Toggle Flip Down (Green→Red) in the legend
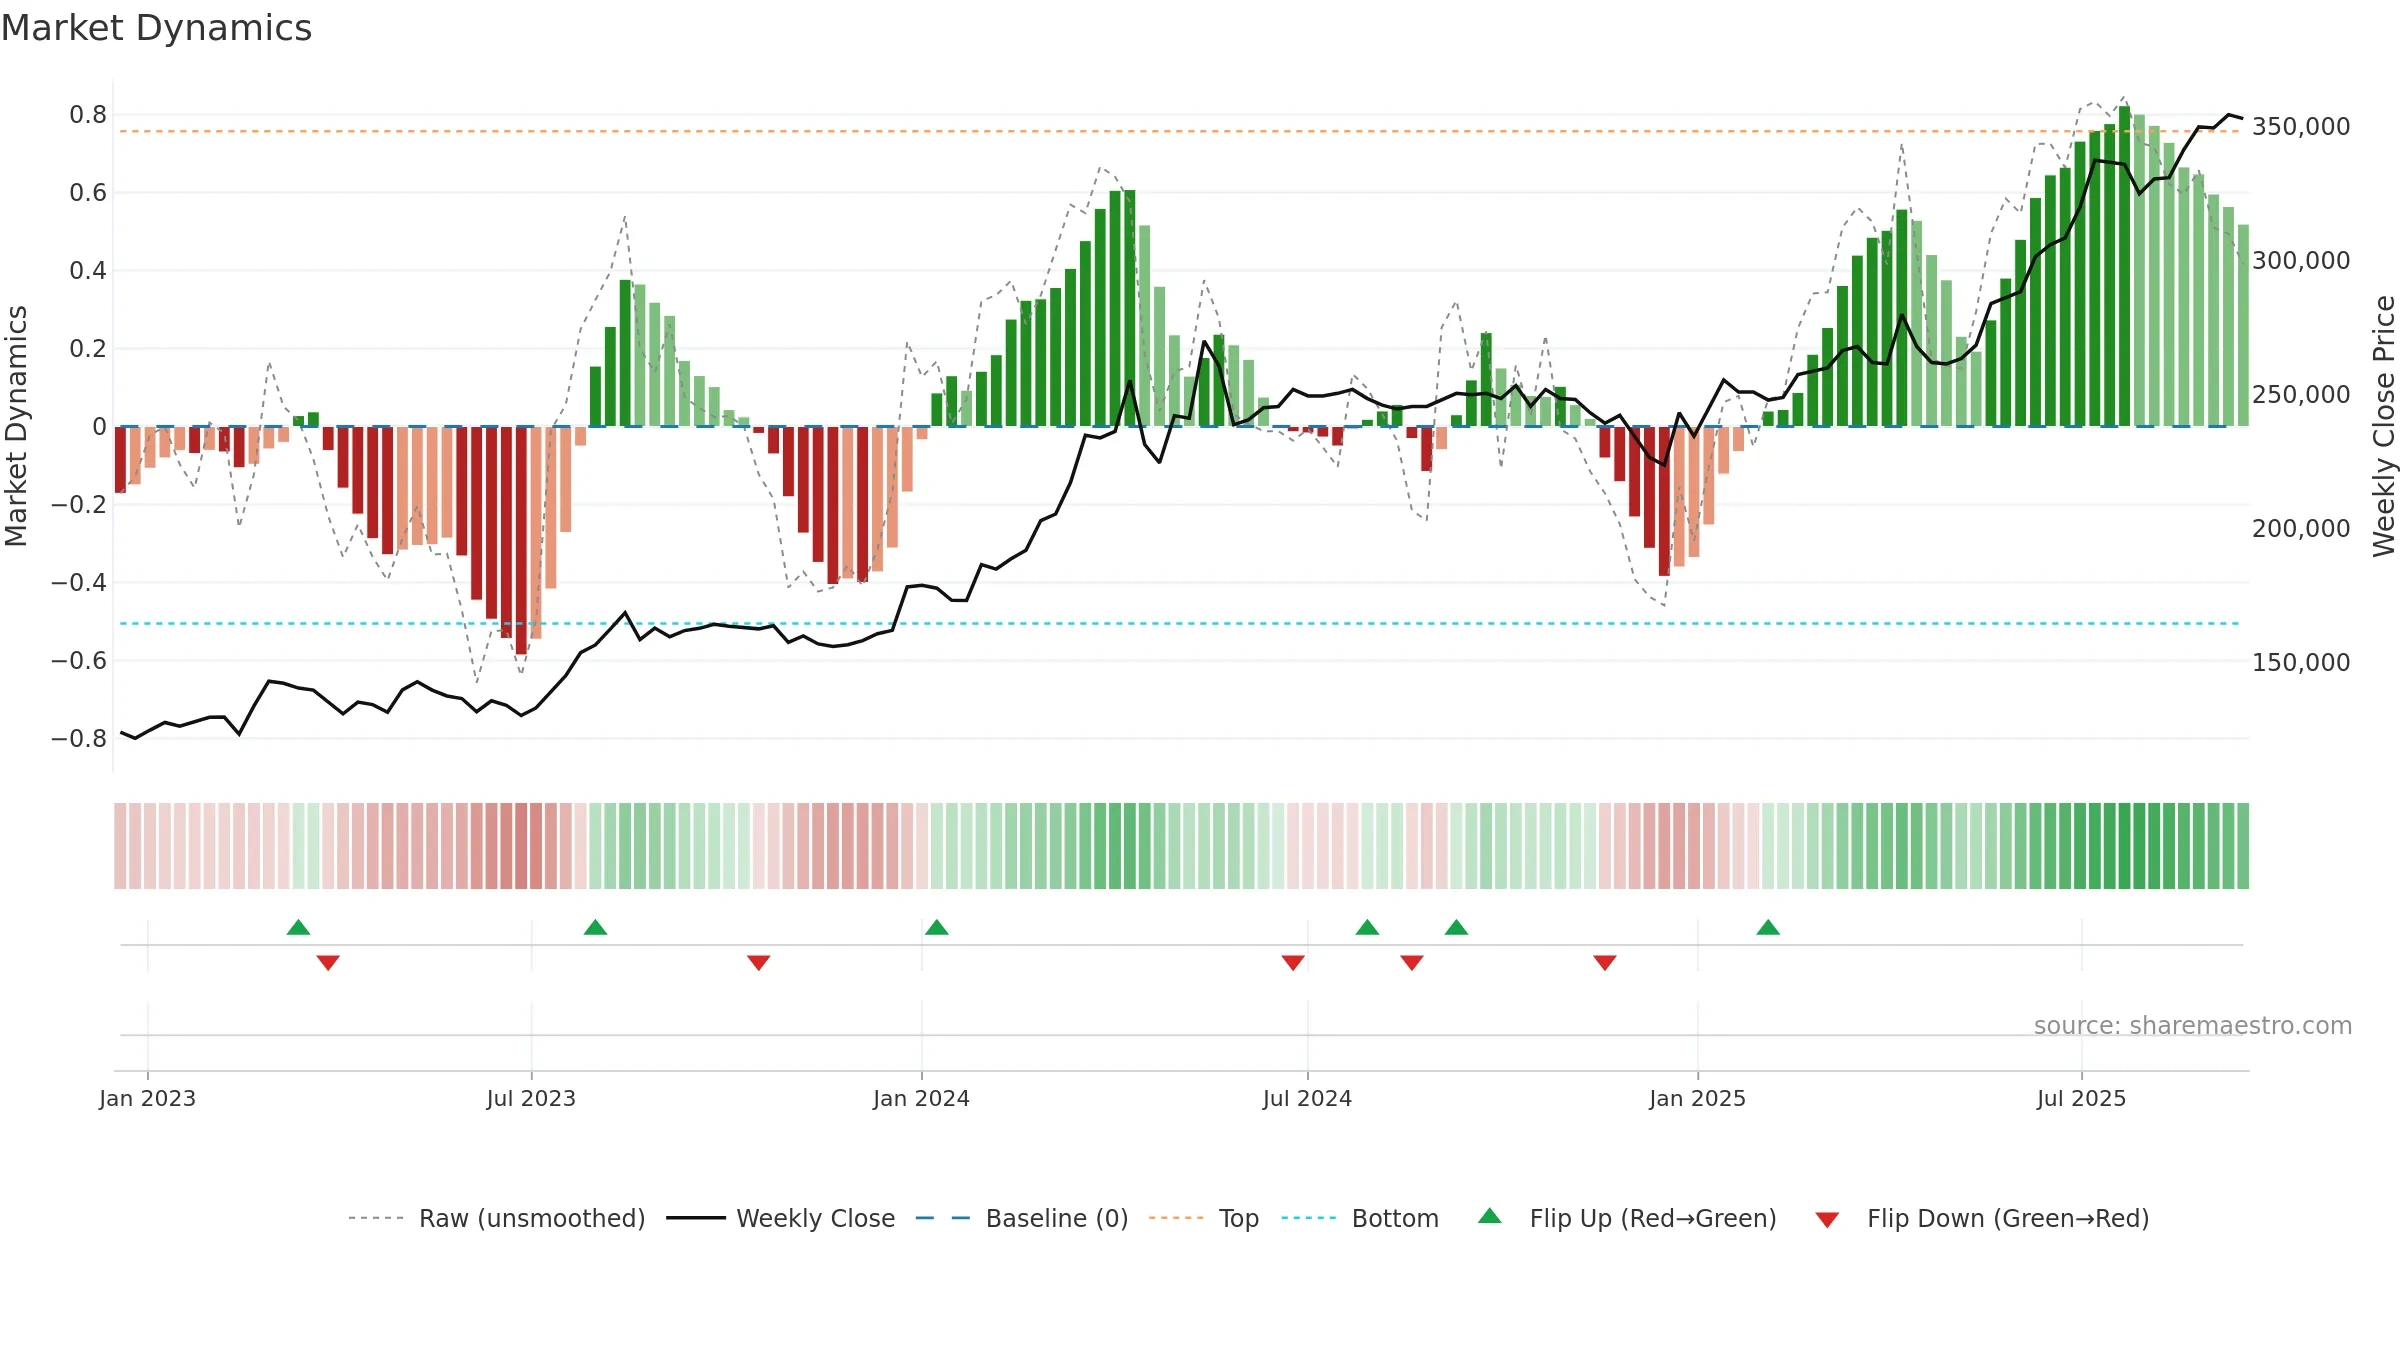The width and height of the screenshot is (2400, 1350). click(1982, 1218)
